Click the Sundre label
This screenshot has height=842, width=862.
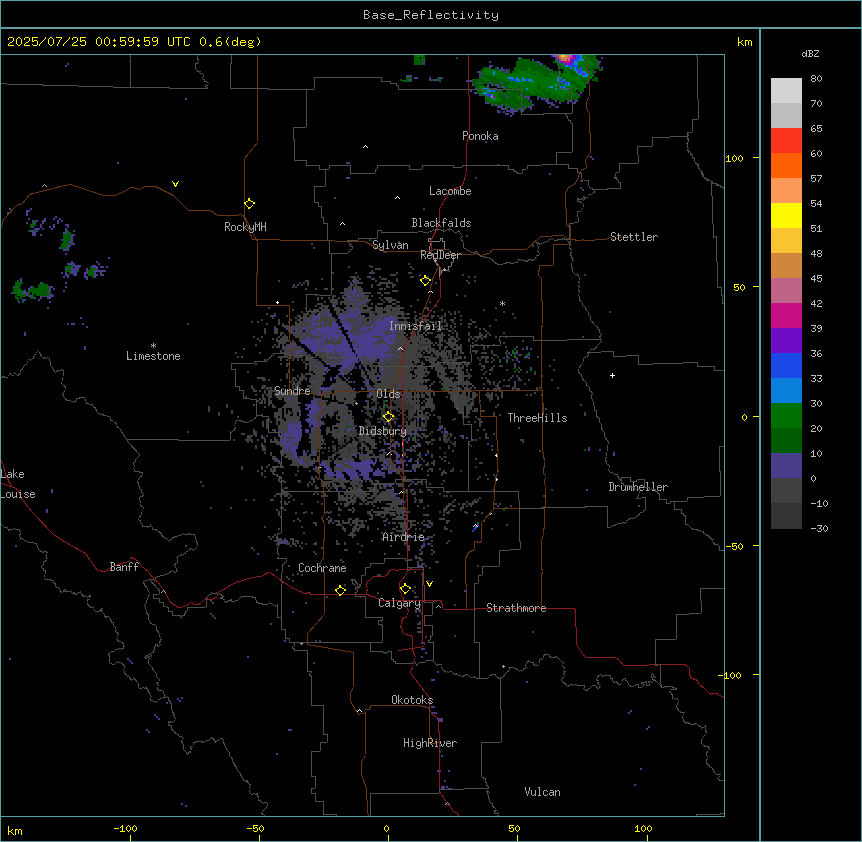(x=292, y=391)
